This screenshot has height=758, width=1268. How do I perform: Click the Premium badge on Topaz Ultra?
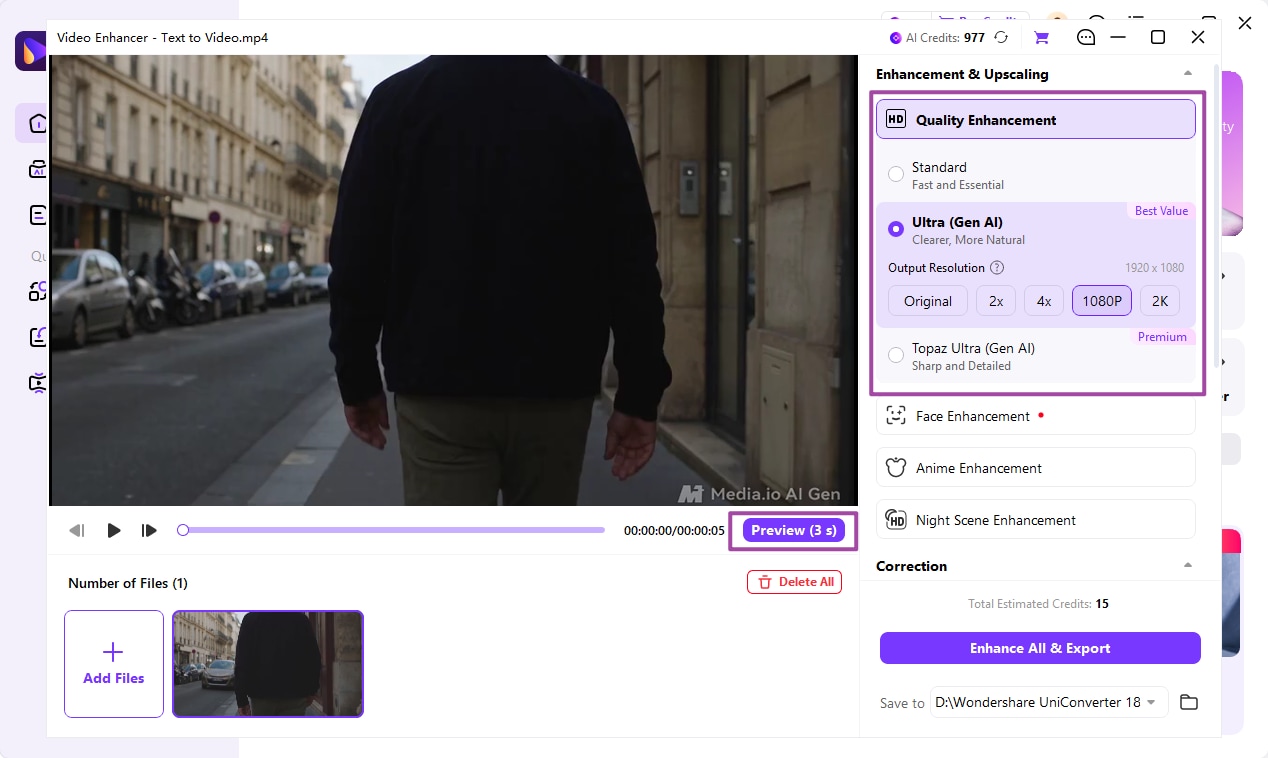(1162, 337)
